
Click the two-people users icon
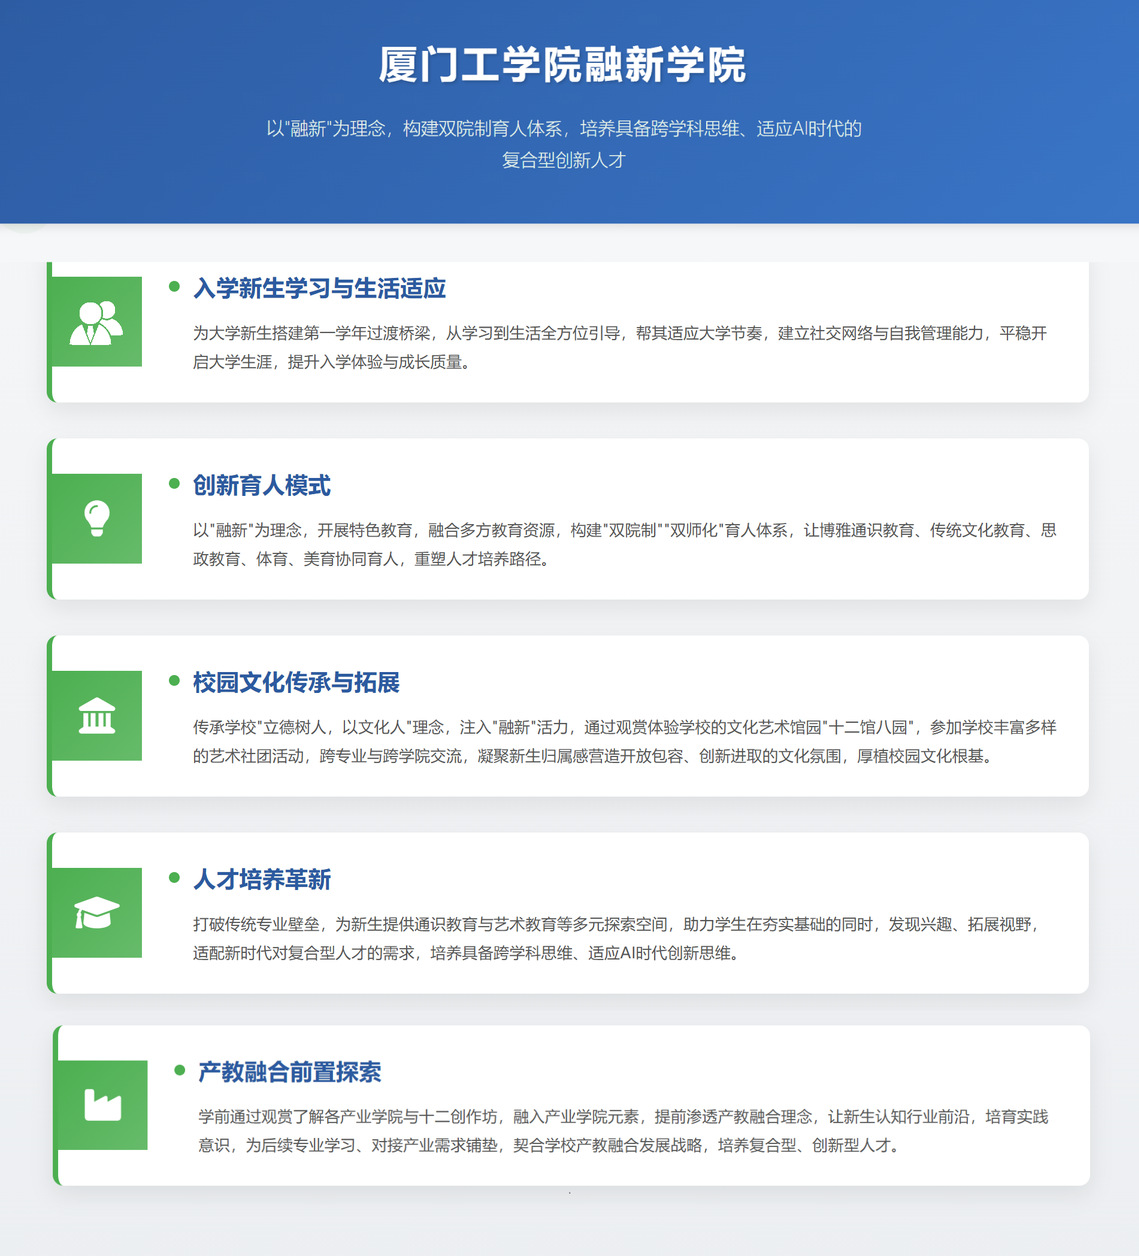[96, 322]
